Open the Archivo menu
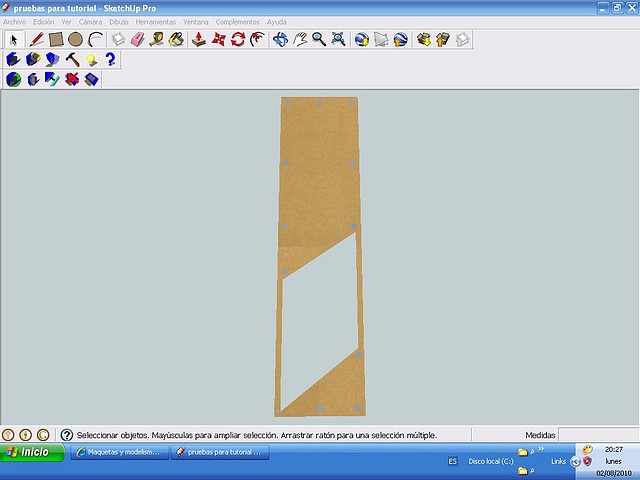The height and width of the screenshot is (480, 640). (x=15, y=22)
